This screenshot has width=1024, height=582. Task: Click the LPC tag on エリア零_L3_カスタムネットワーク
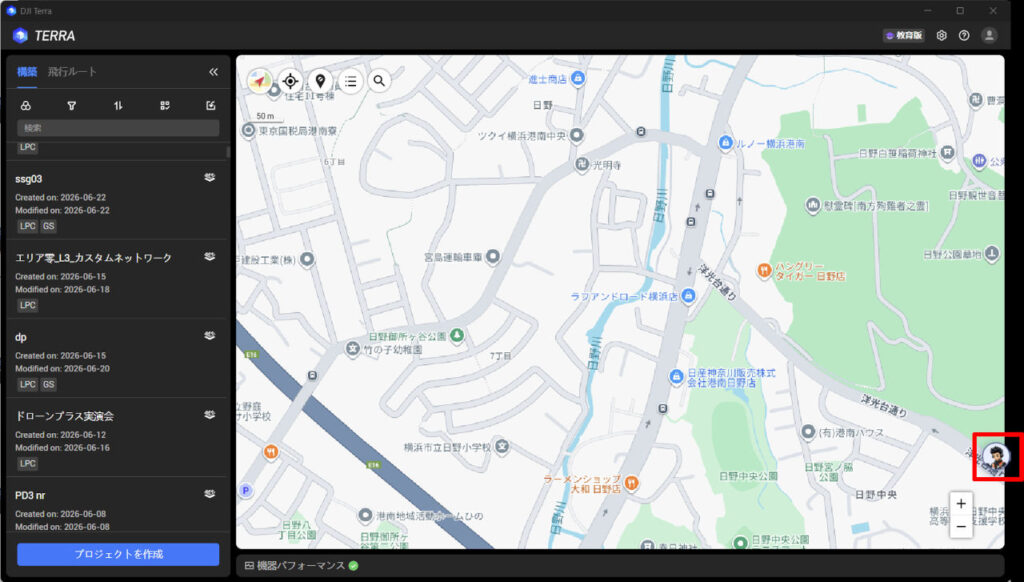(x=27, y=305)
